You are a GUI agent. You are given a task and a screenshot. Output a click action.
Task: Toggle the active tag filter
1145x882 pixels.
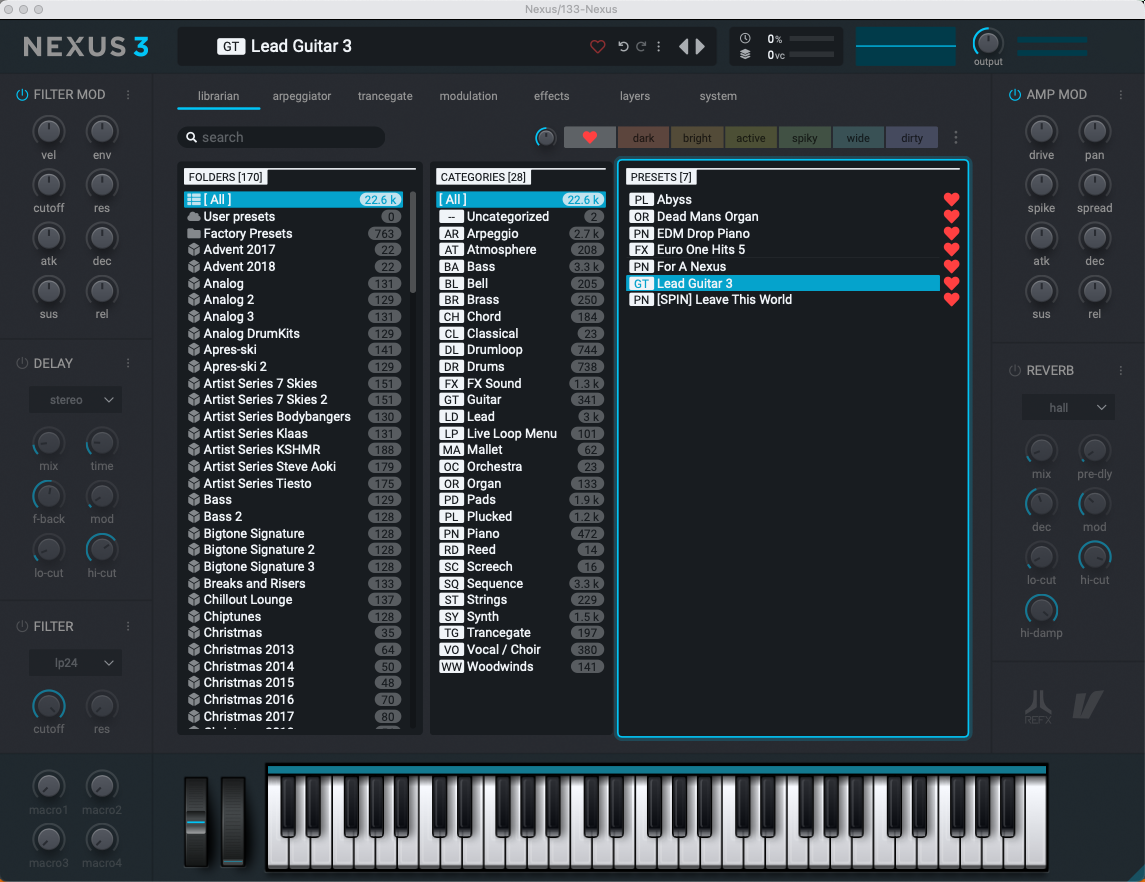tap(751, 138)
